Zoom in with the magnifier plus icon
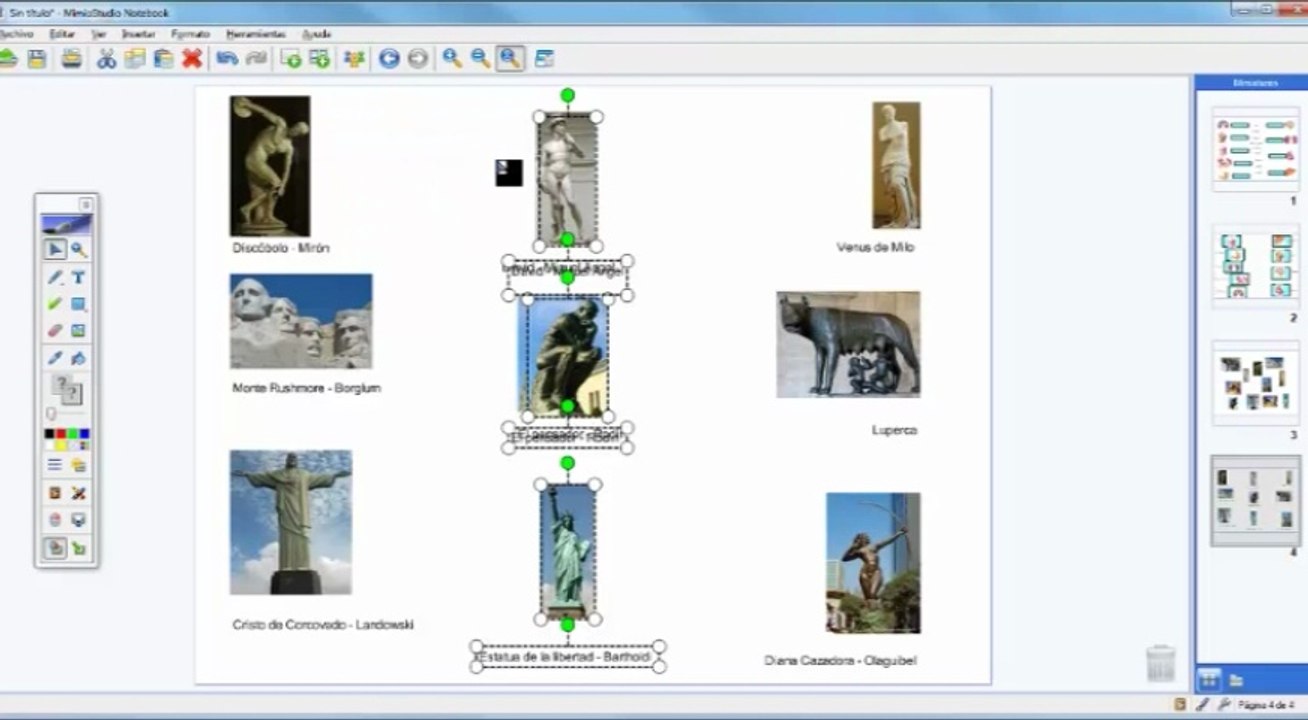Screen dimensions: 1308x720 coord(452,59)
